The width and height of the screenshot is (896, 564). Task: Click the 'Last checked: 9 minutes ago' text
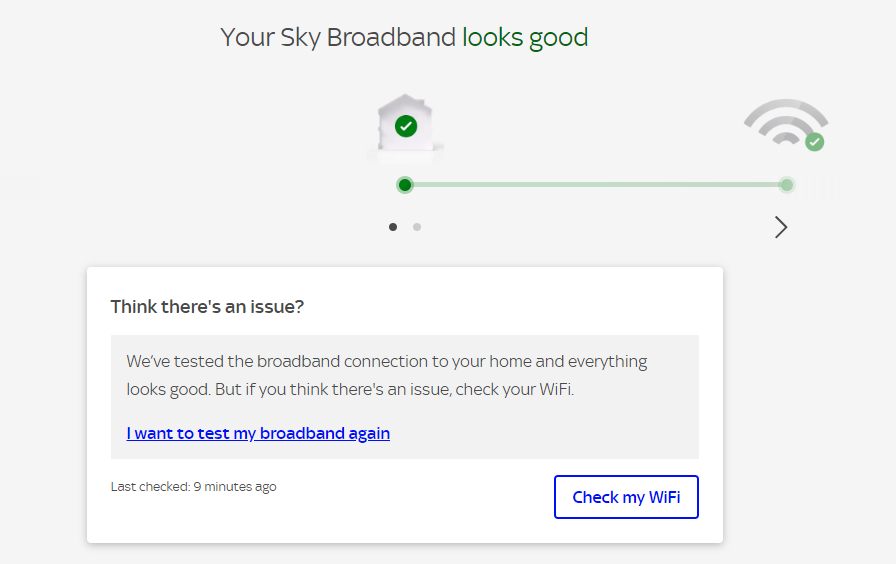(193, 487)
